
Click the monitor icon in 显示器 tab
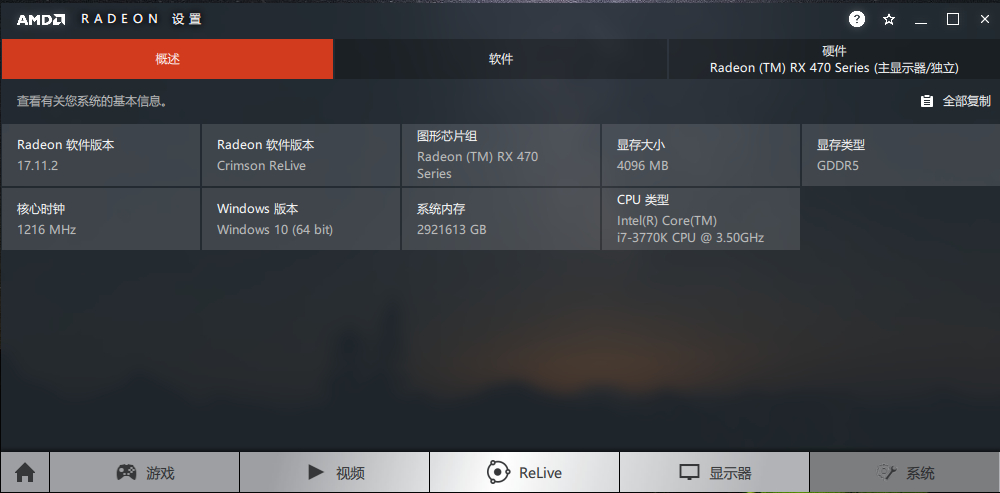(x=689, y=473)
